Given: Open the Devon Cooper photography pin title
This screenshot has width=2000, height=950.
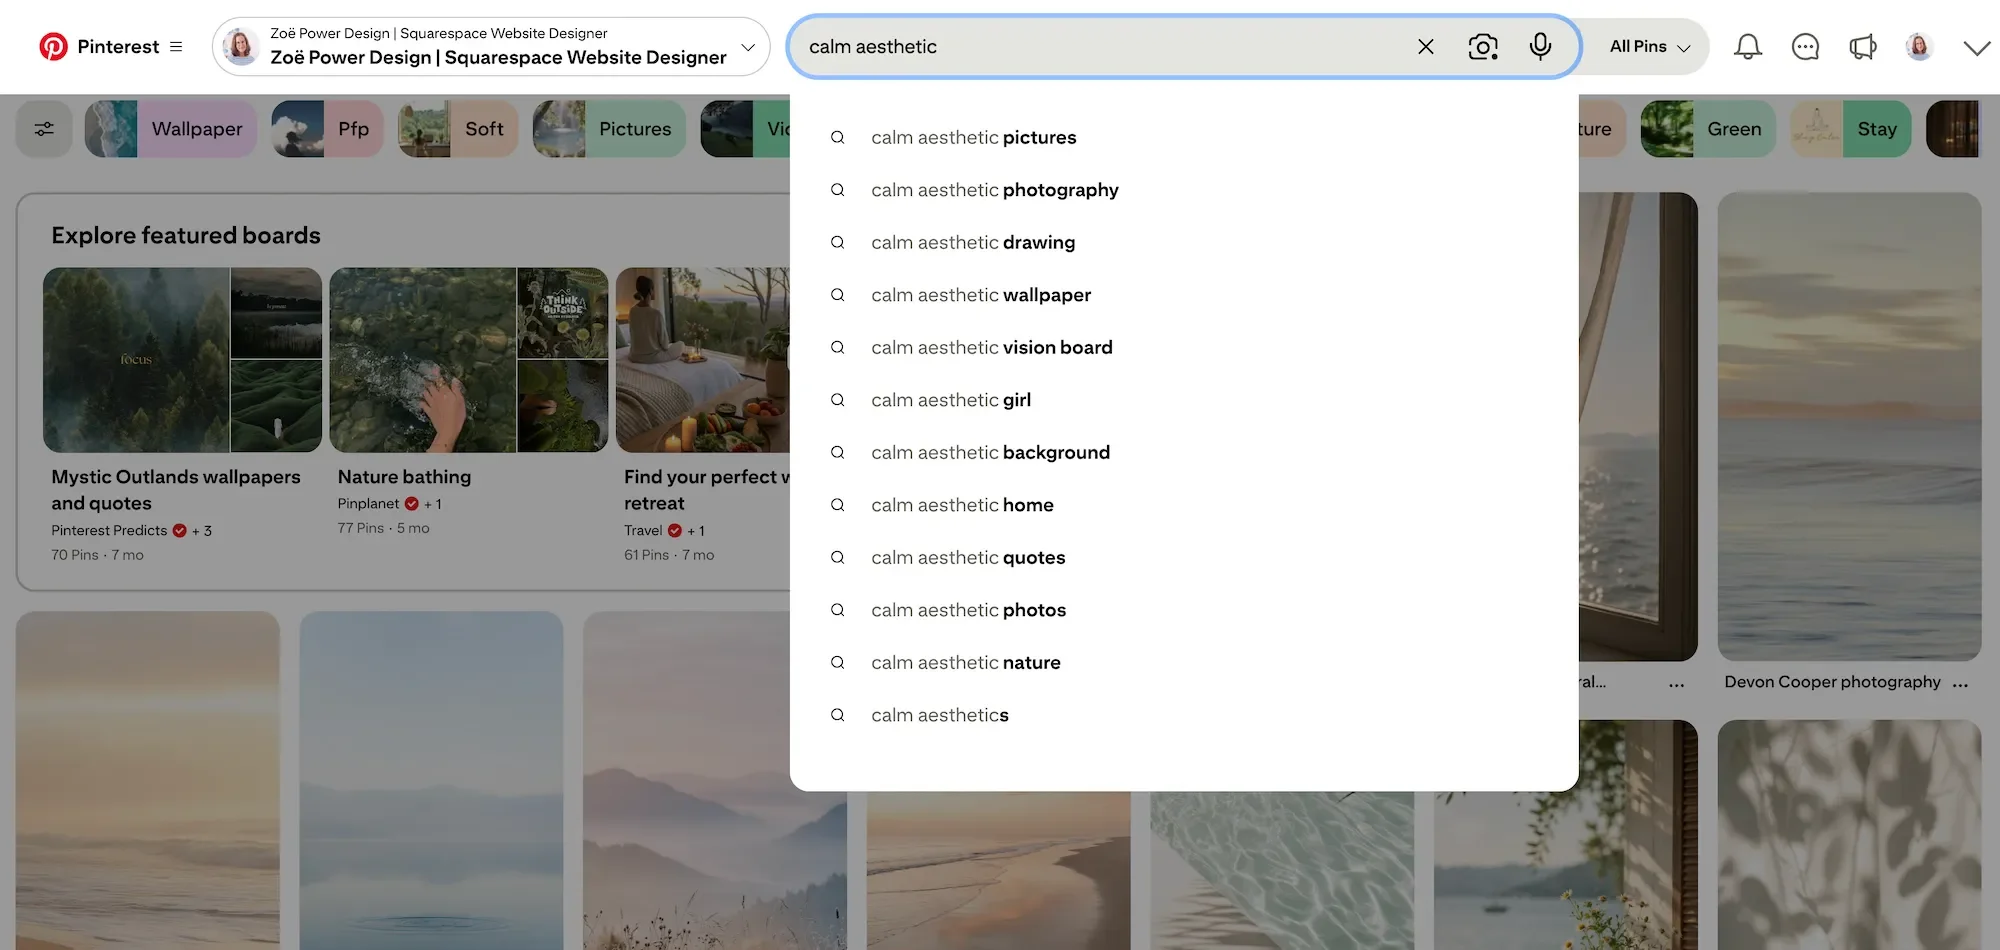Looking at the screenshot, I should pos(1832,682).
